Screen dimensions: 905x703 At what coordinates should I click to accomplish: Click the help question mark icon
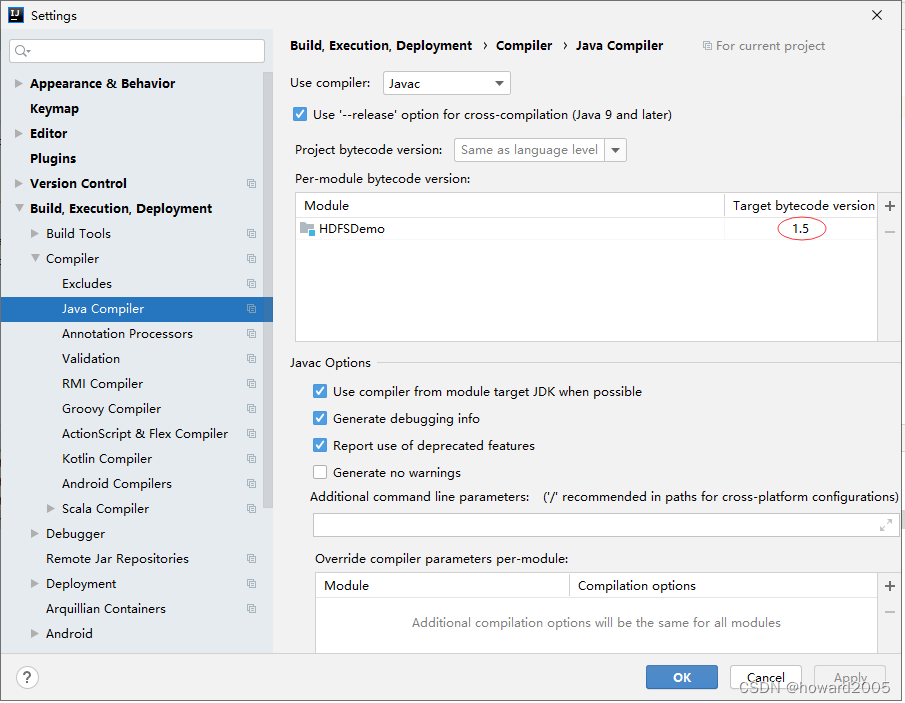point(27,677)
